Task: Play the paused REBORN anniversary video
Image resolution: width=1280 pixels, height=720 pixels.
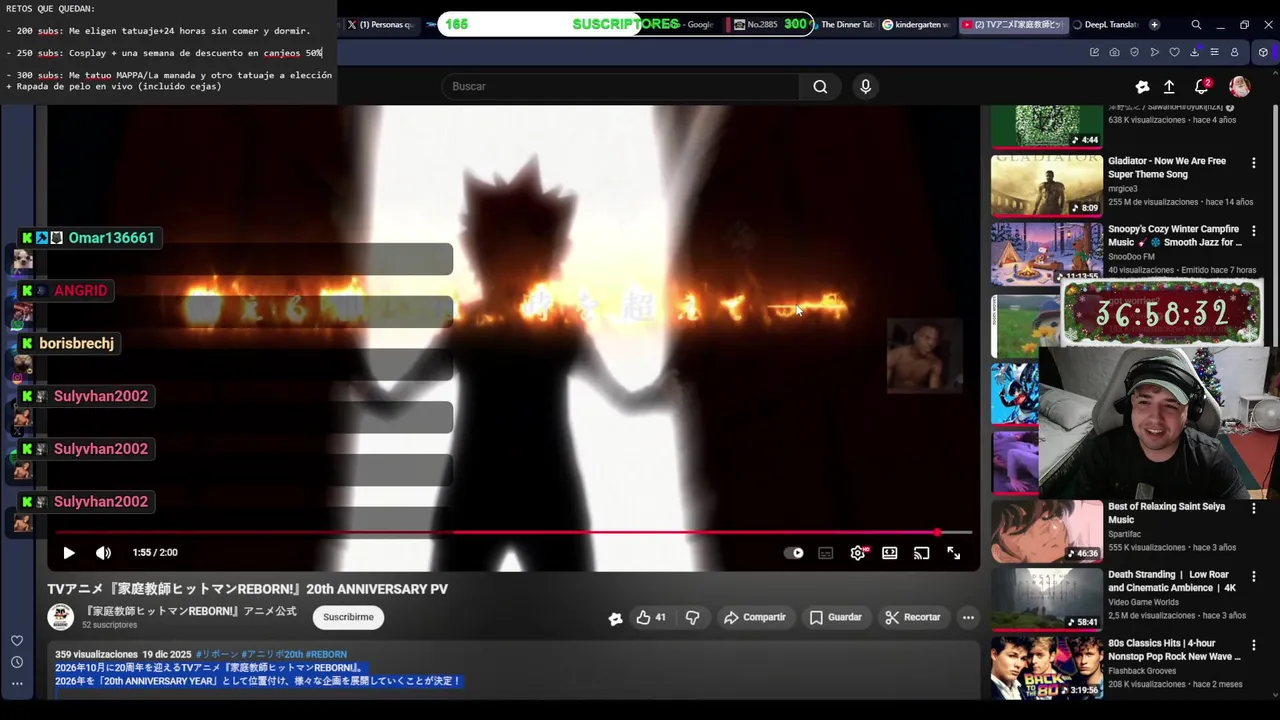Action: [69, 553]
